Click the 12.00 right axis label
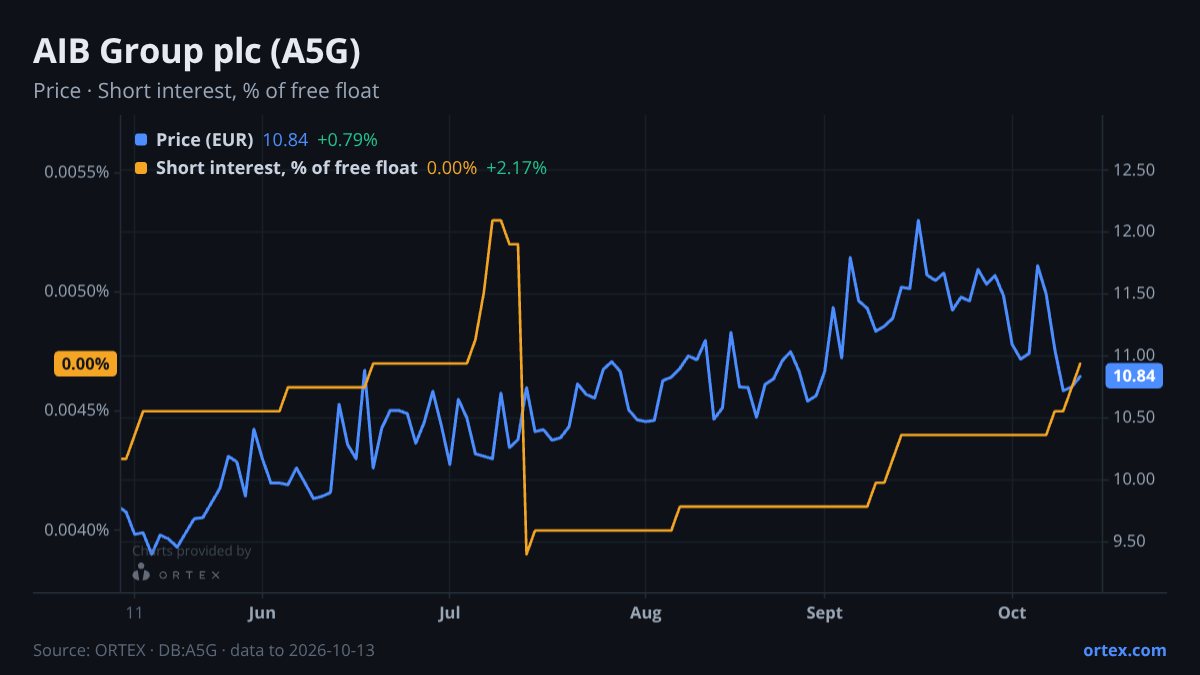 click(x=1134, y=232)
